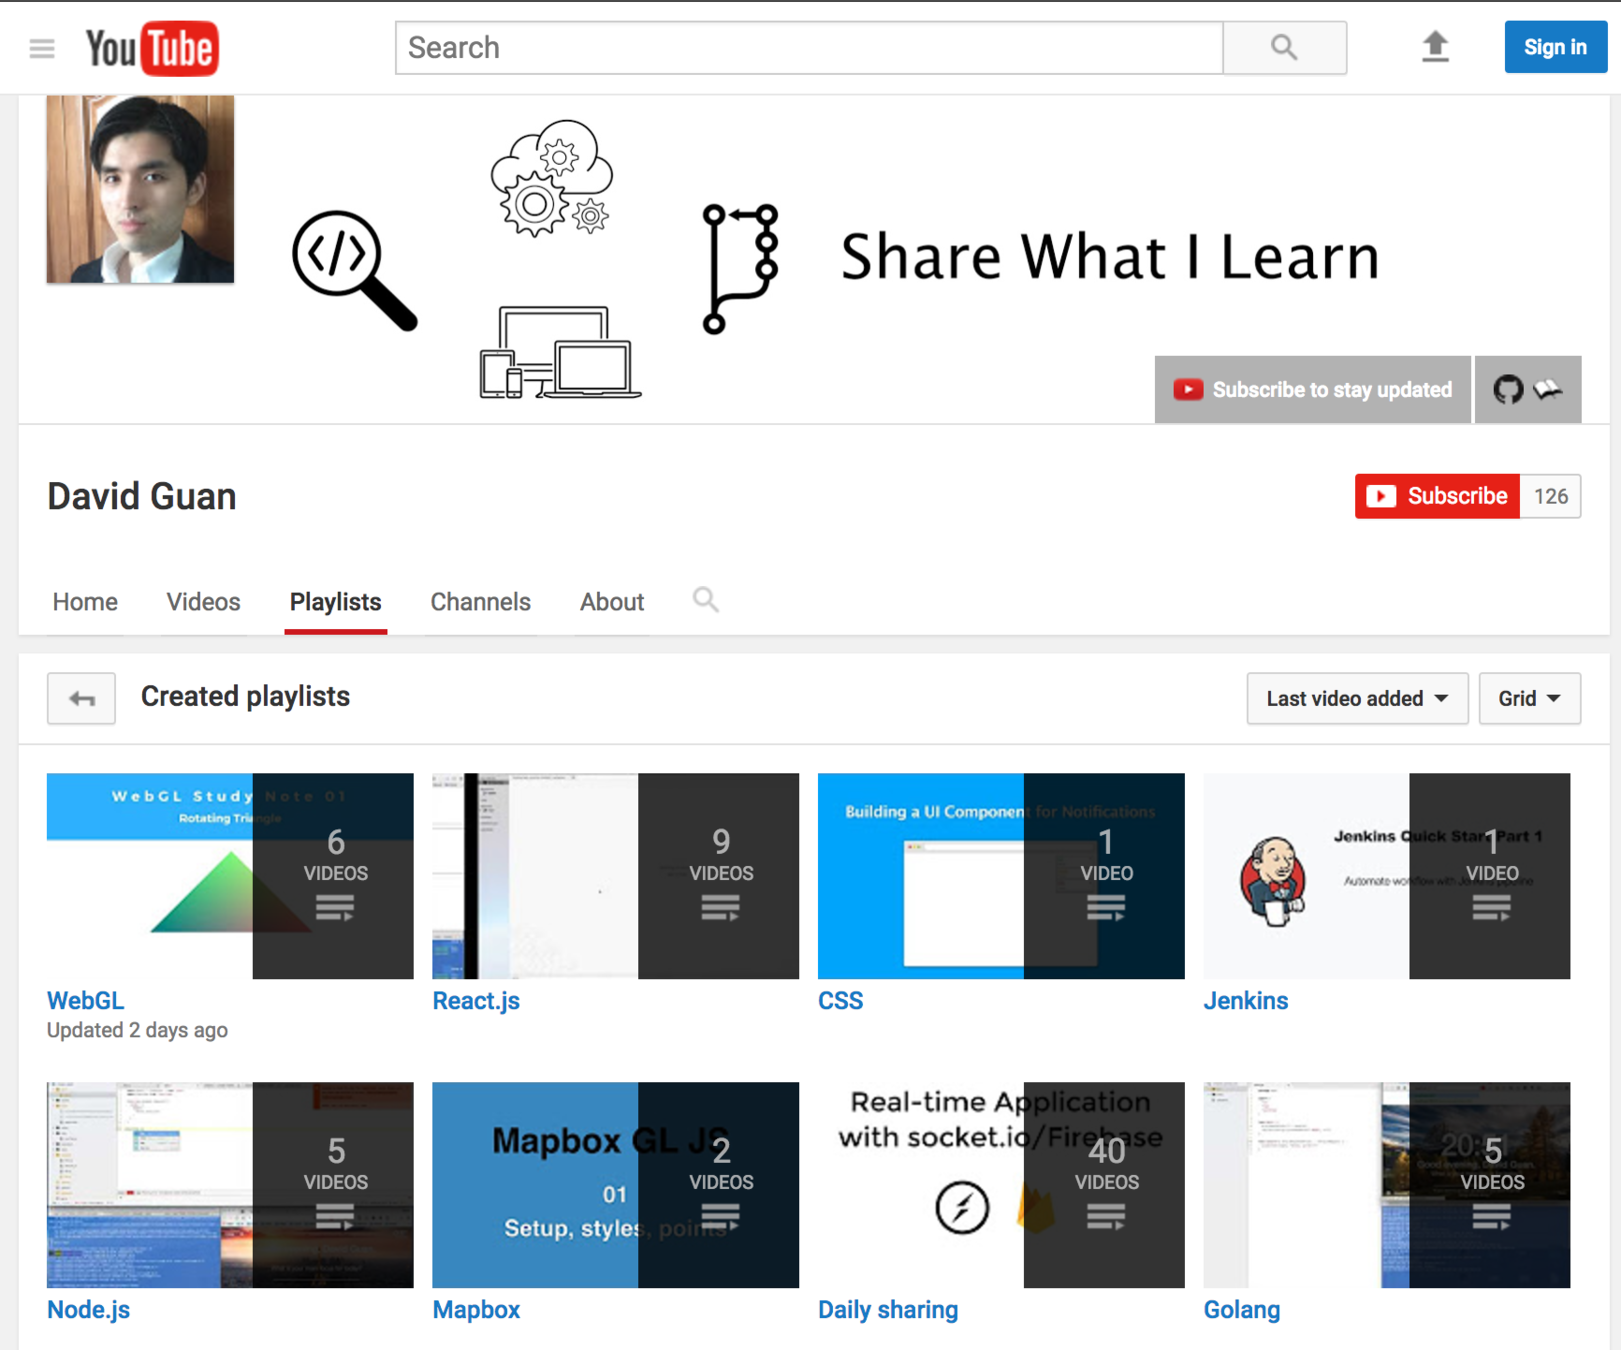This screenshot has width=1621, height=1350.
Task: Open the Jenkins playlist link
Action: pos(1245,1000)
